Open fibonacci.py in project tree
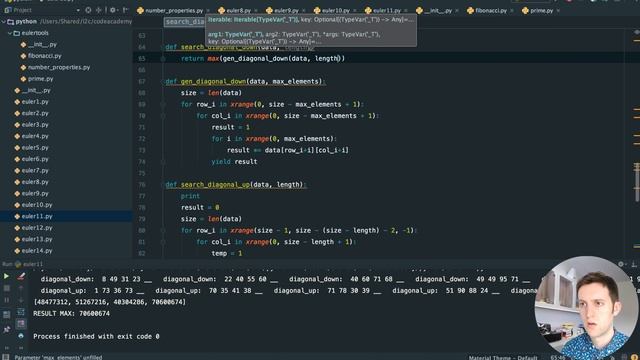Viewport: 640px width, 360px height. pyautogui.click(x=44, y=56)
